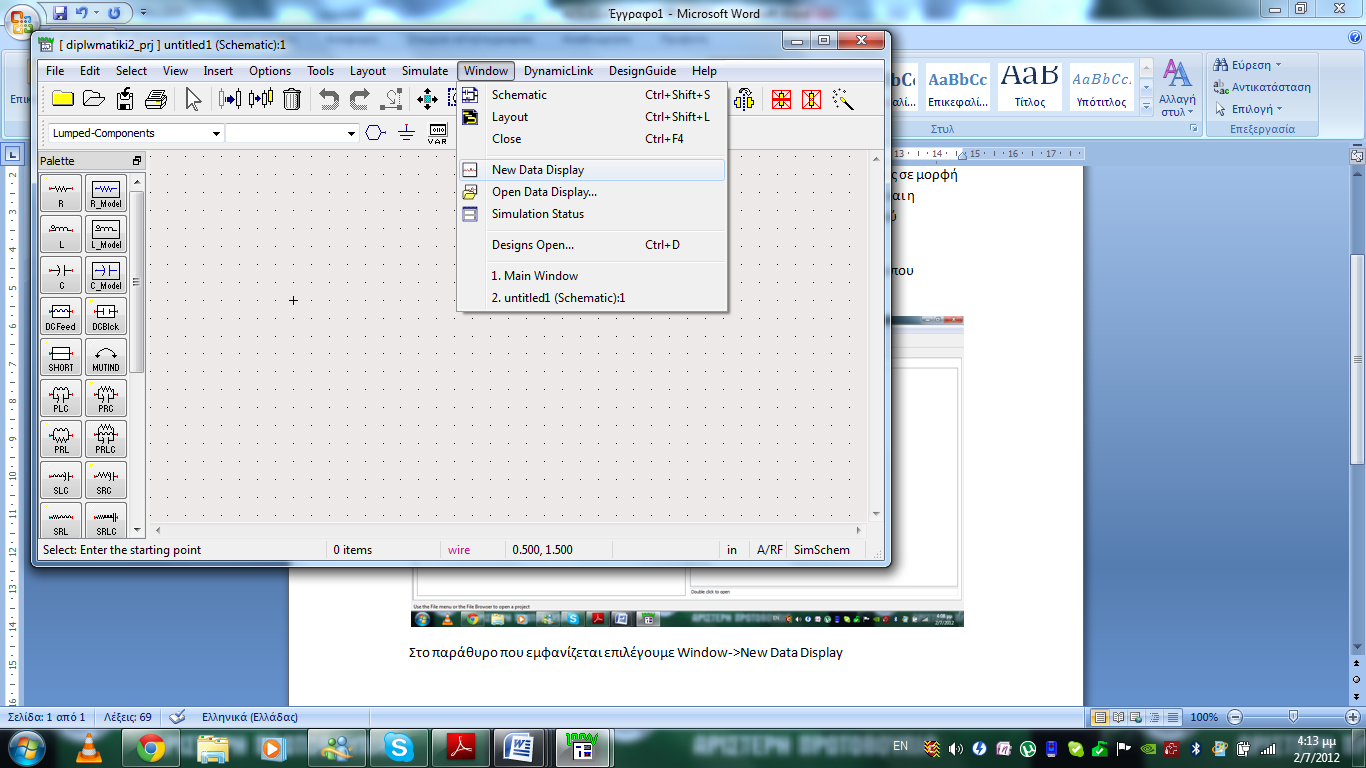Add the L inductor from palette
This screenshot has width=1366, height=768.
point(61,233)
